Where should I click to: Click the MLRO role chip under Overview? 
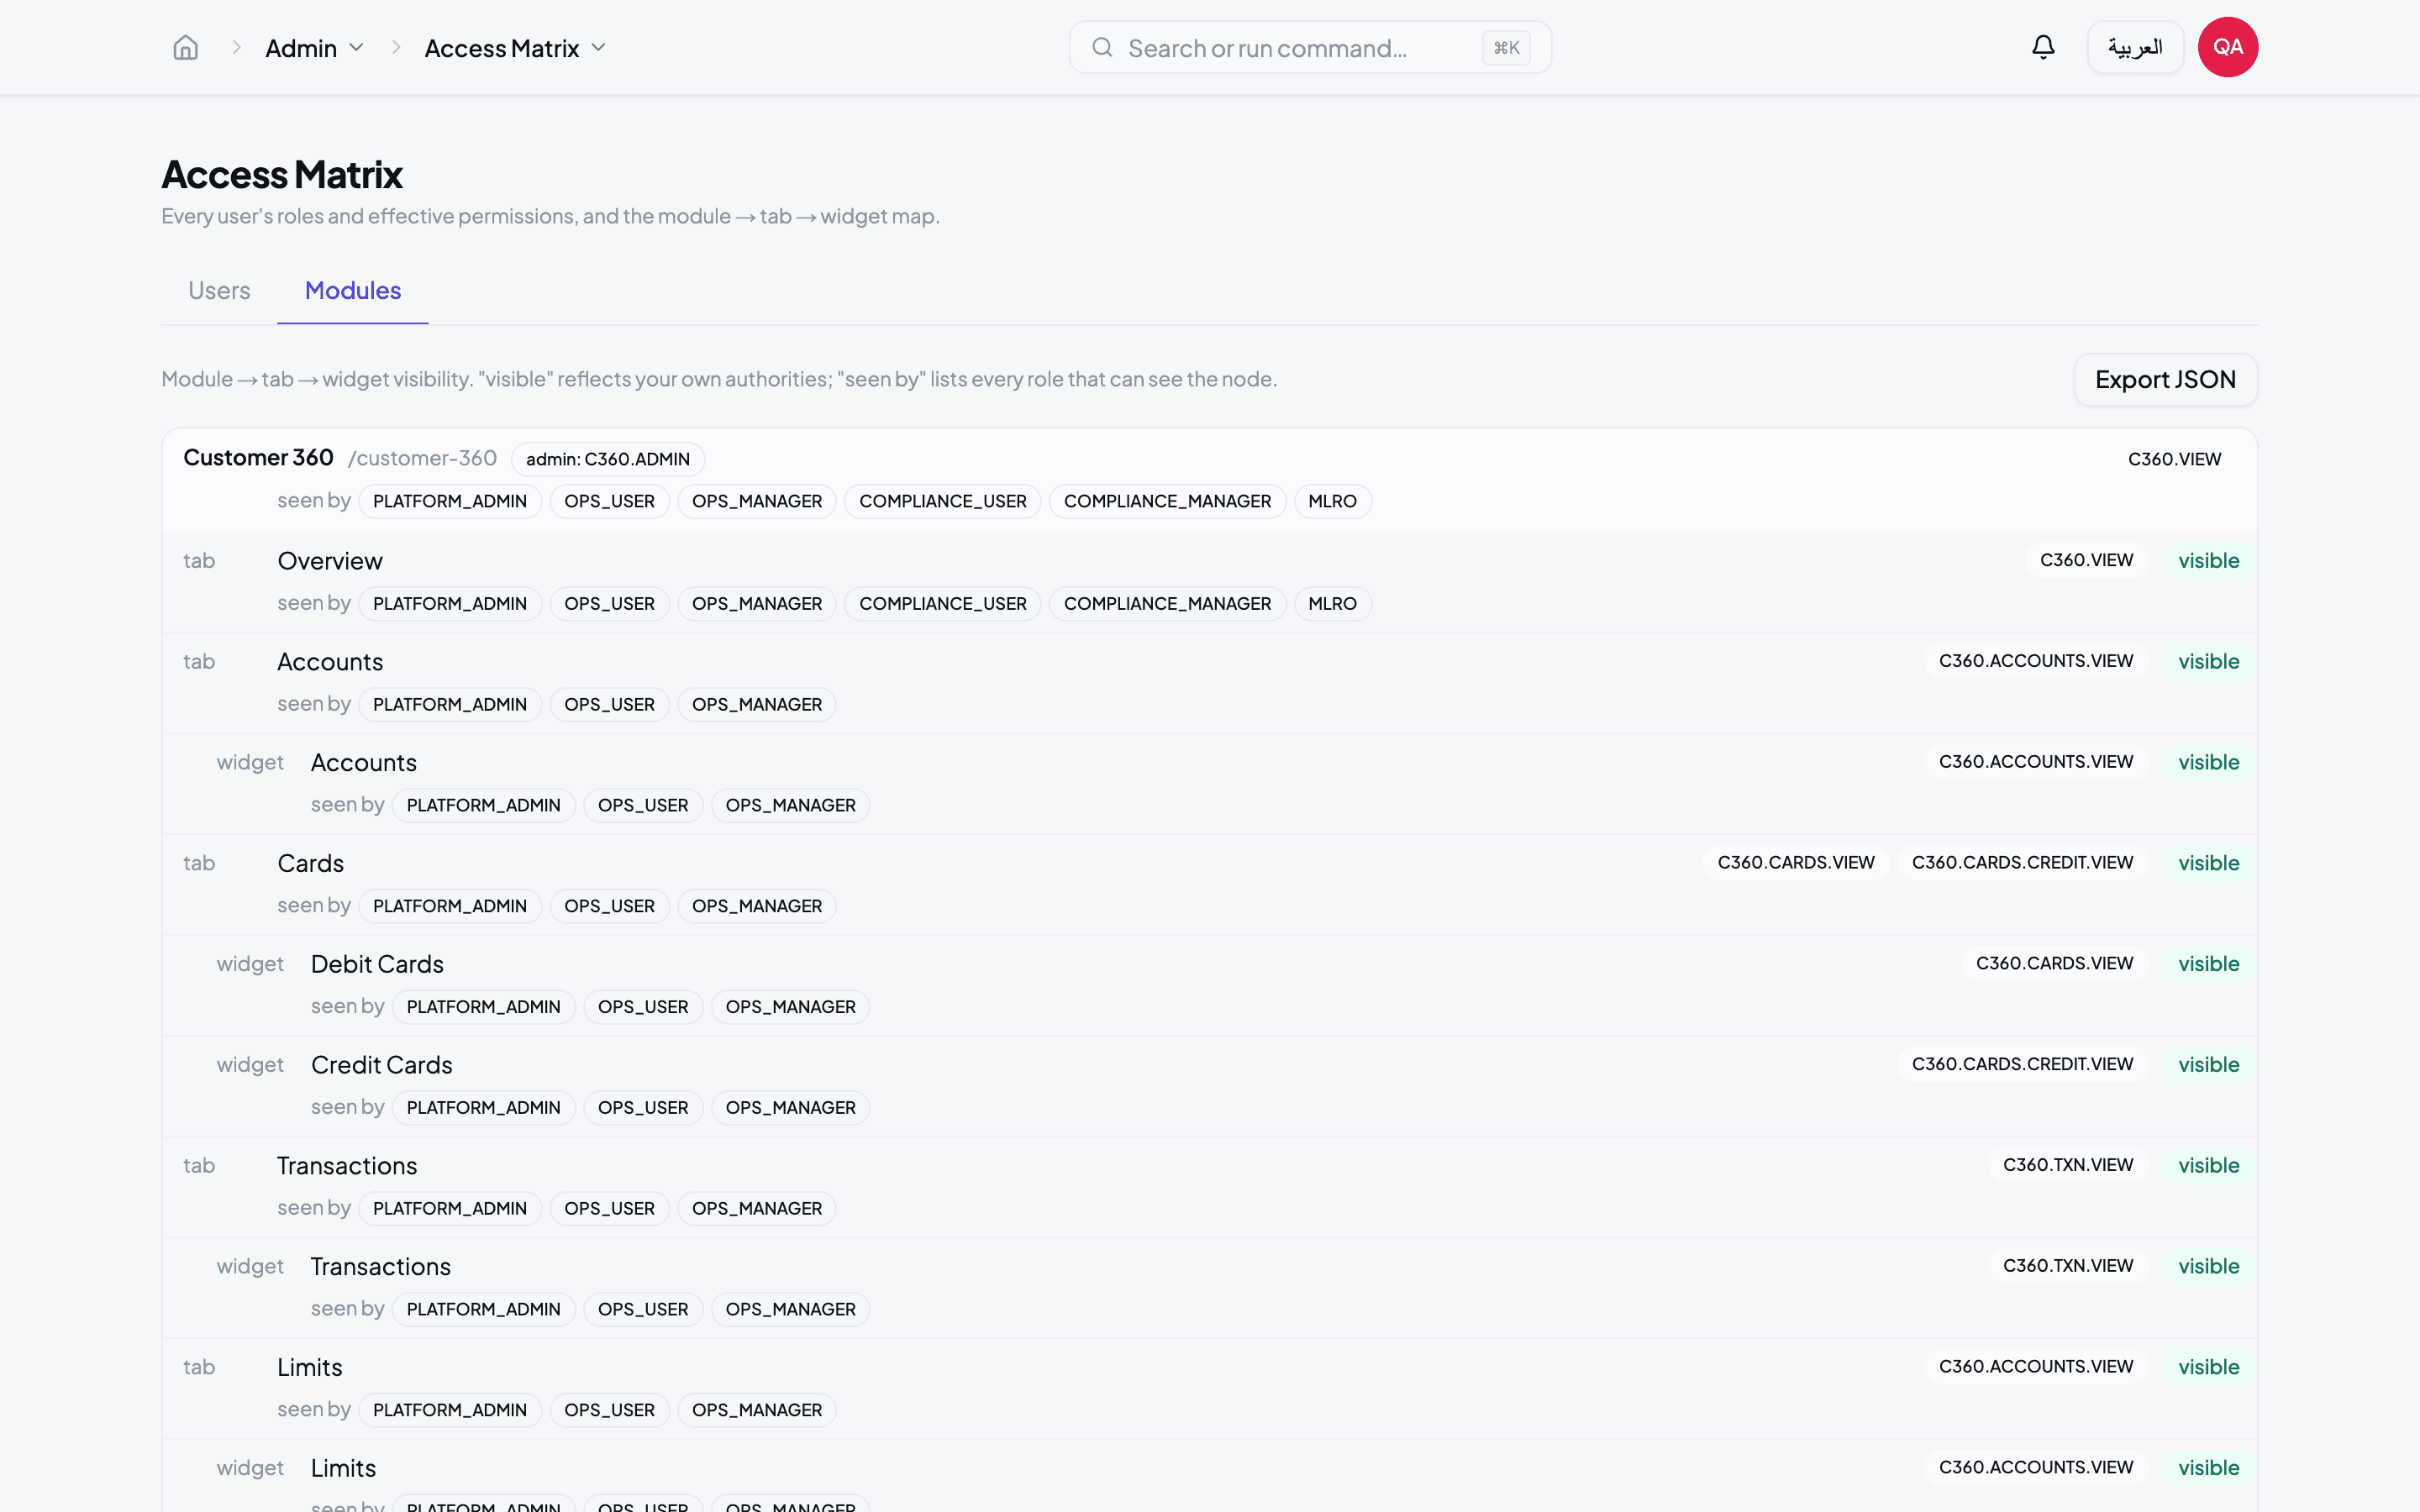click(1332, 604)
